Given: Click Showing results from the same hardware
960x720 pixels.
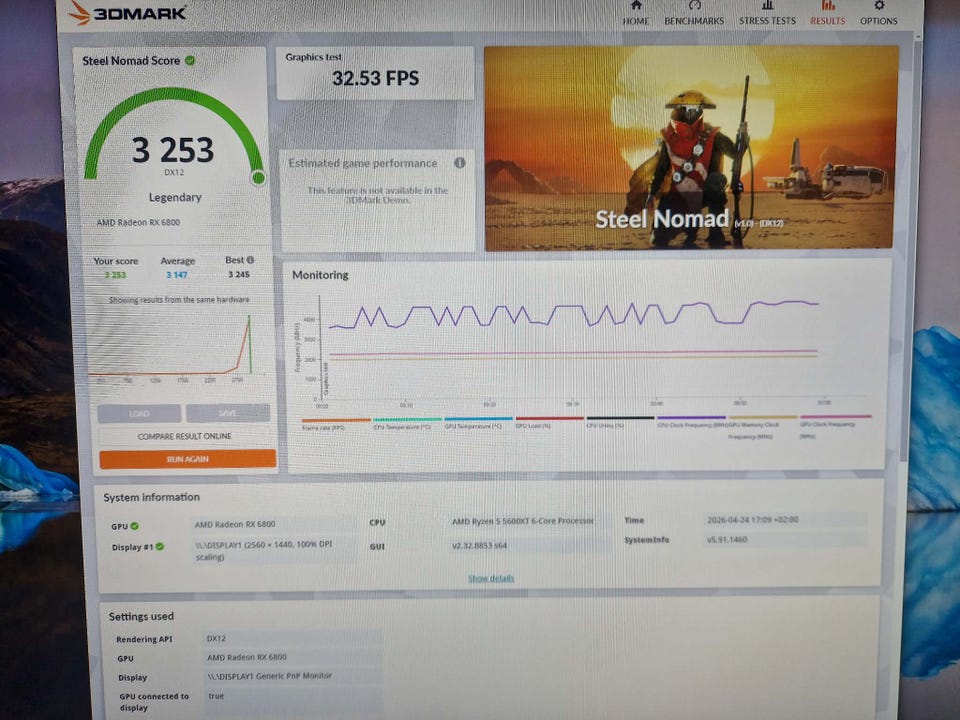Looking at the screenshot, I should click(179, 299).
